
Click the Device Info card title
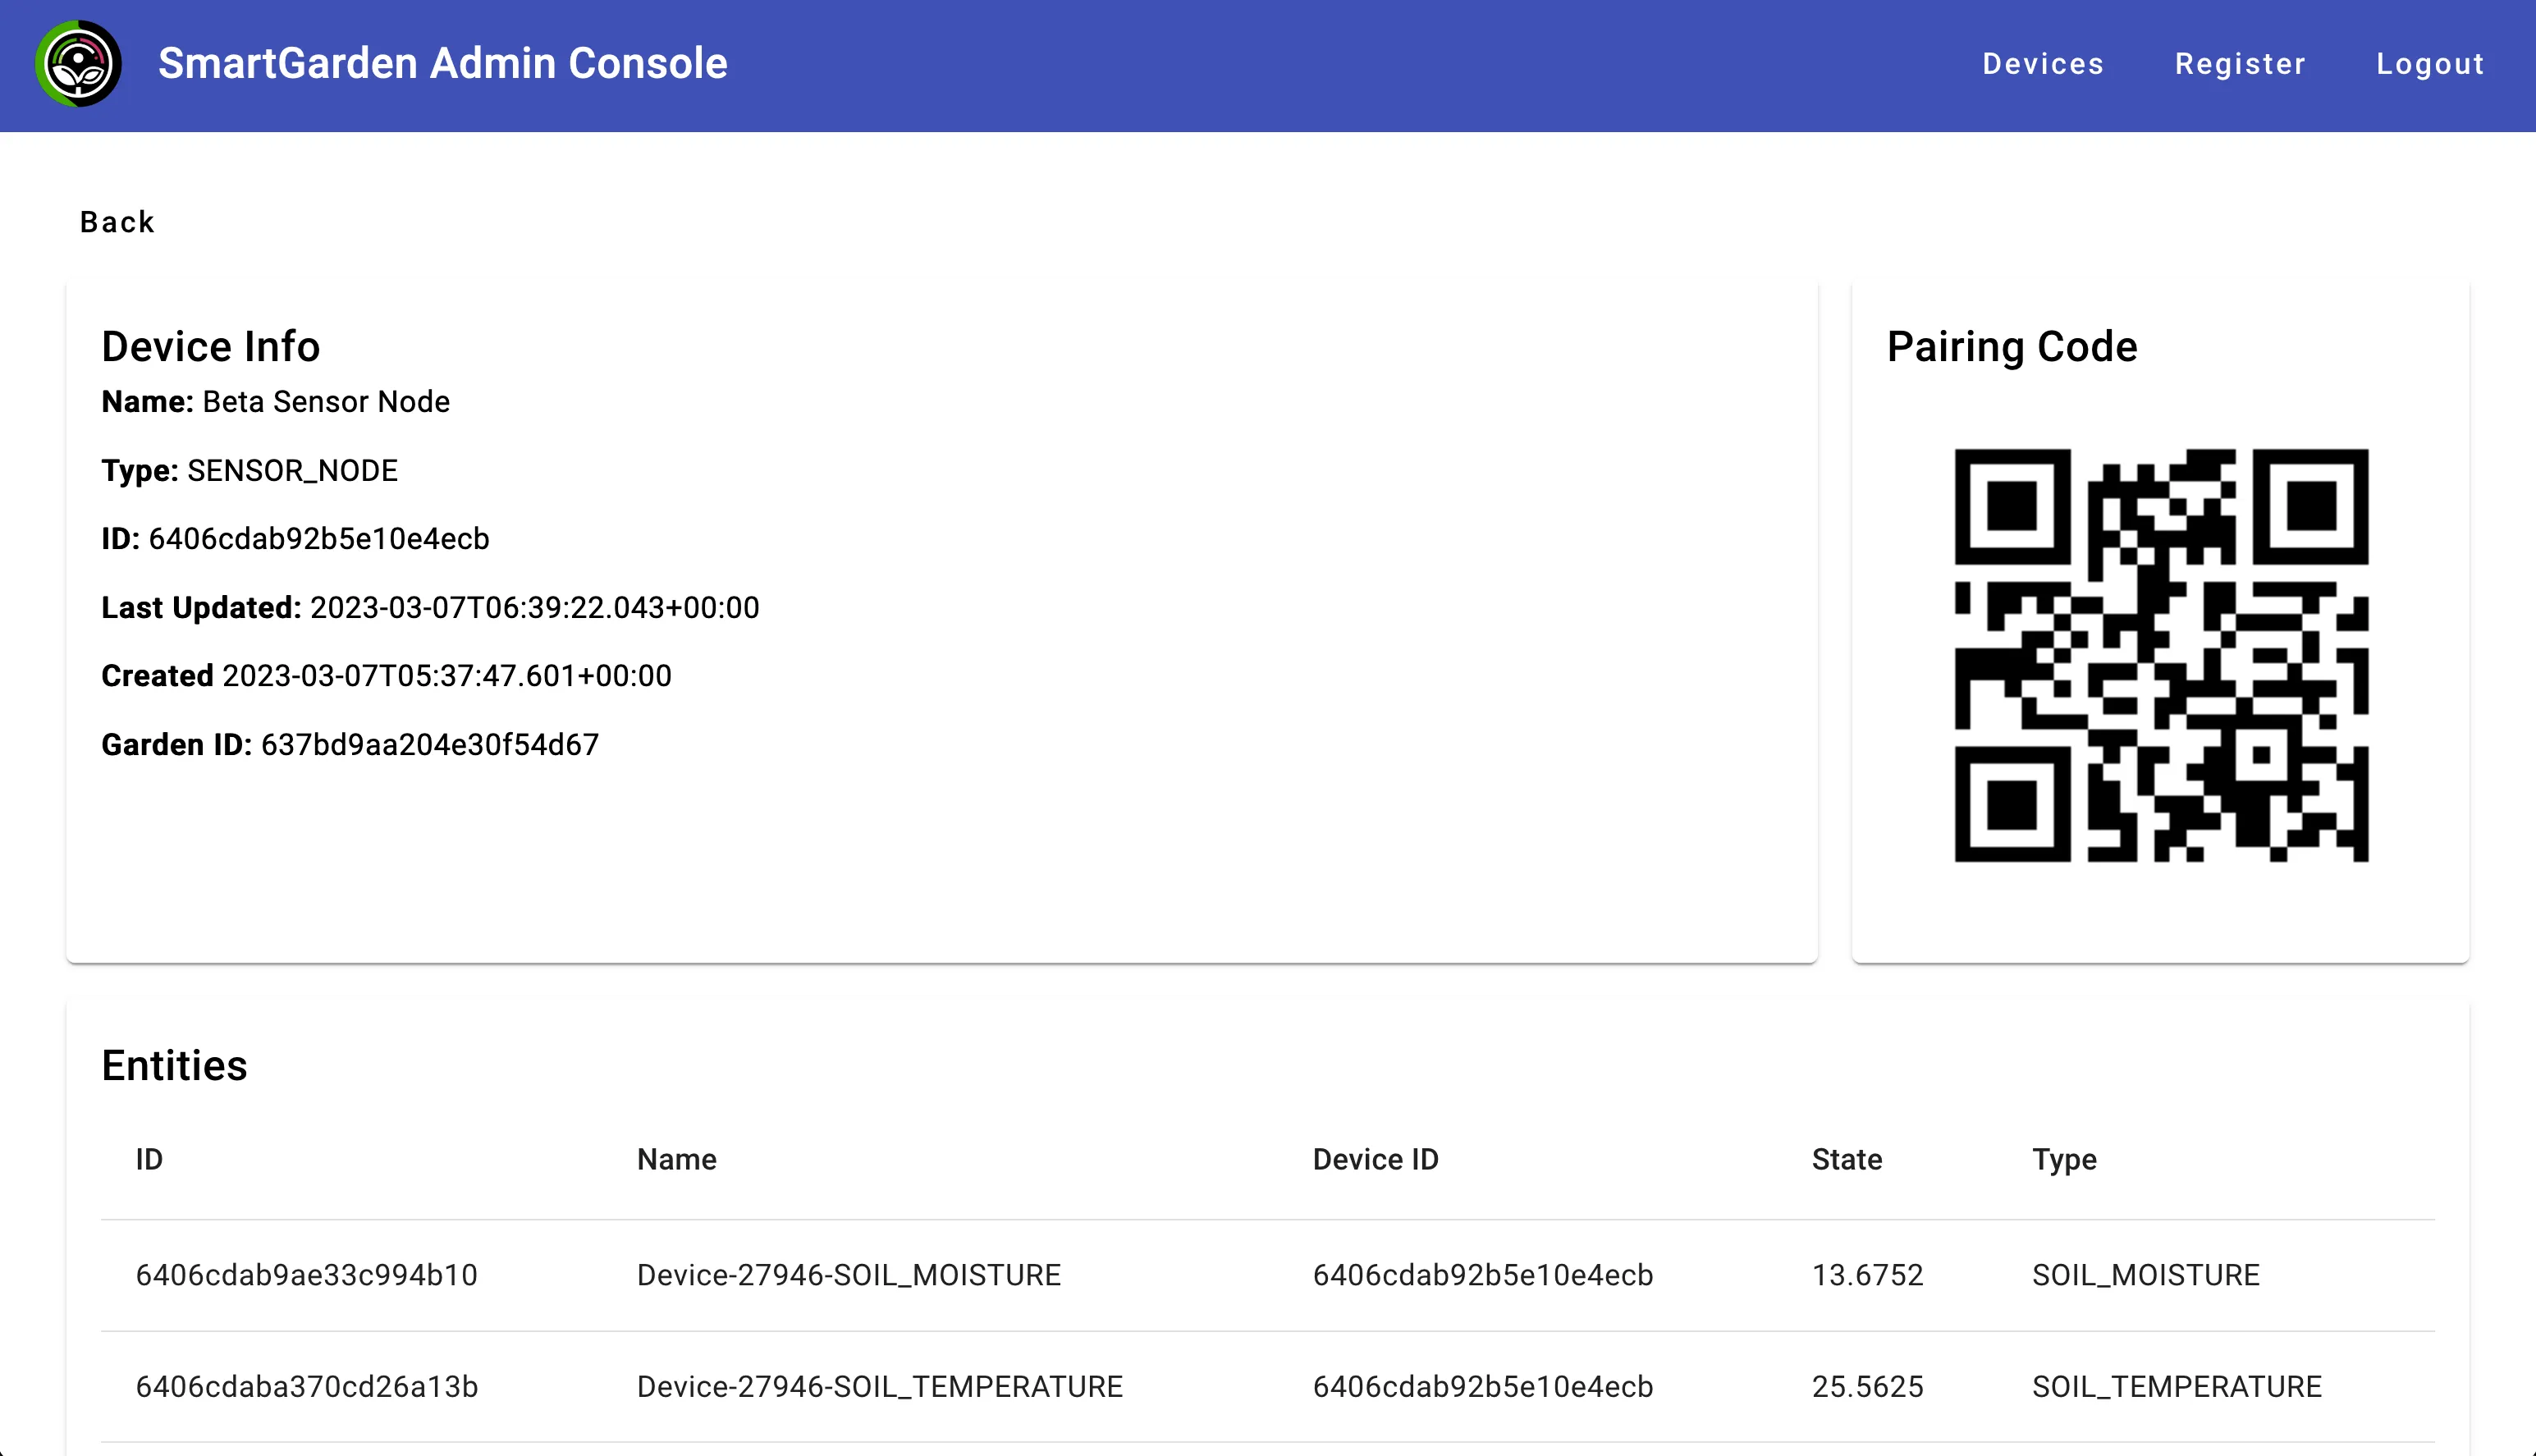(210, 346)
